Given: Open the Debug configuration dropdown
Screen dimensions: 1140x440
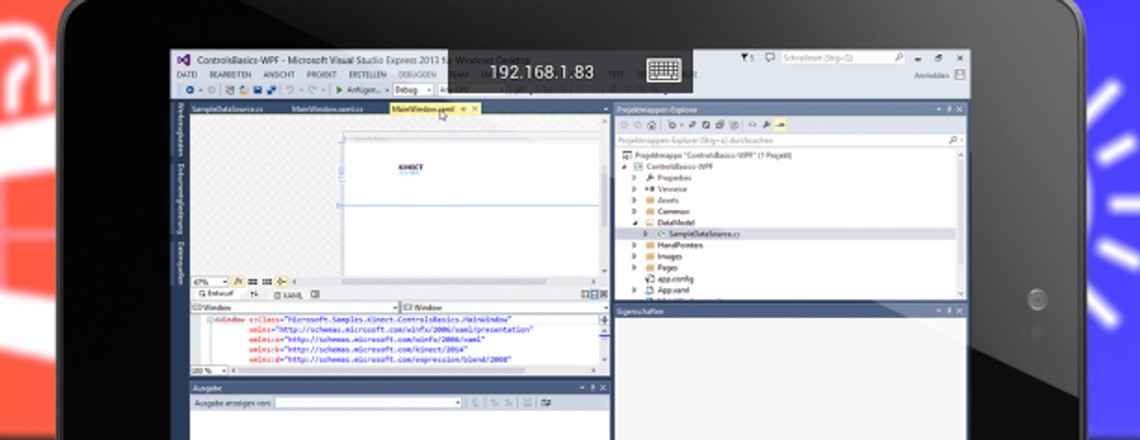Looking at the screenshot, I should click(413, 90).
